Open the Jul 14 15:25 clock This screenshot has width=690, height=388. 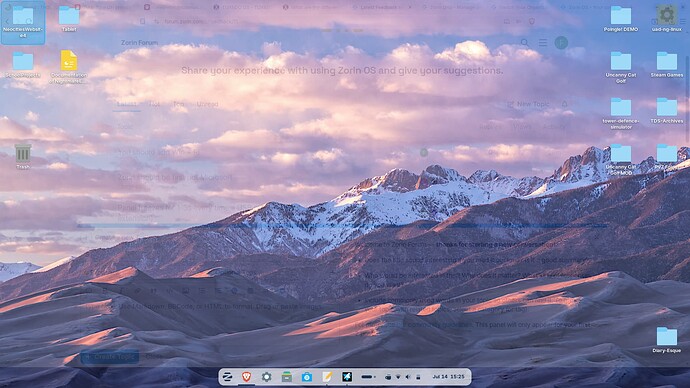(448, 377)
